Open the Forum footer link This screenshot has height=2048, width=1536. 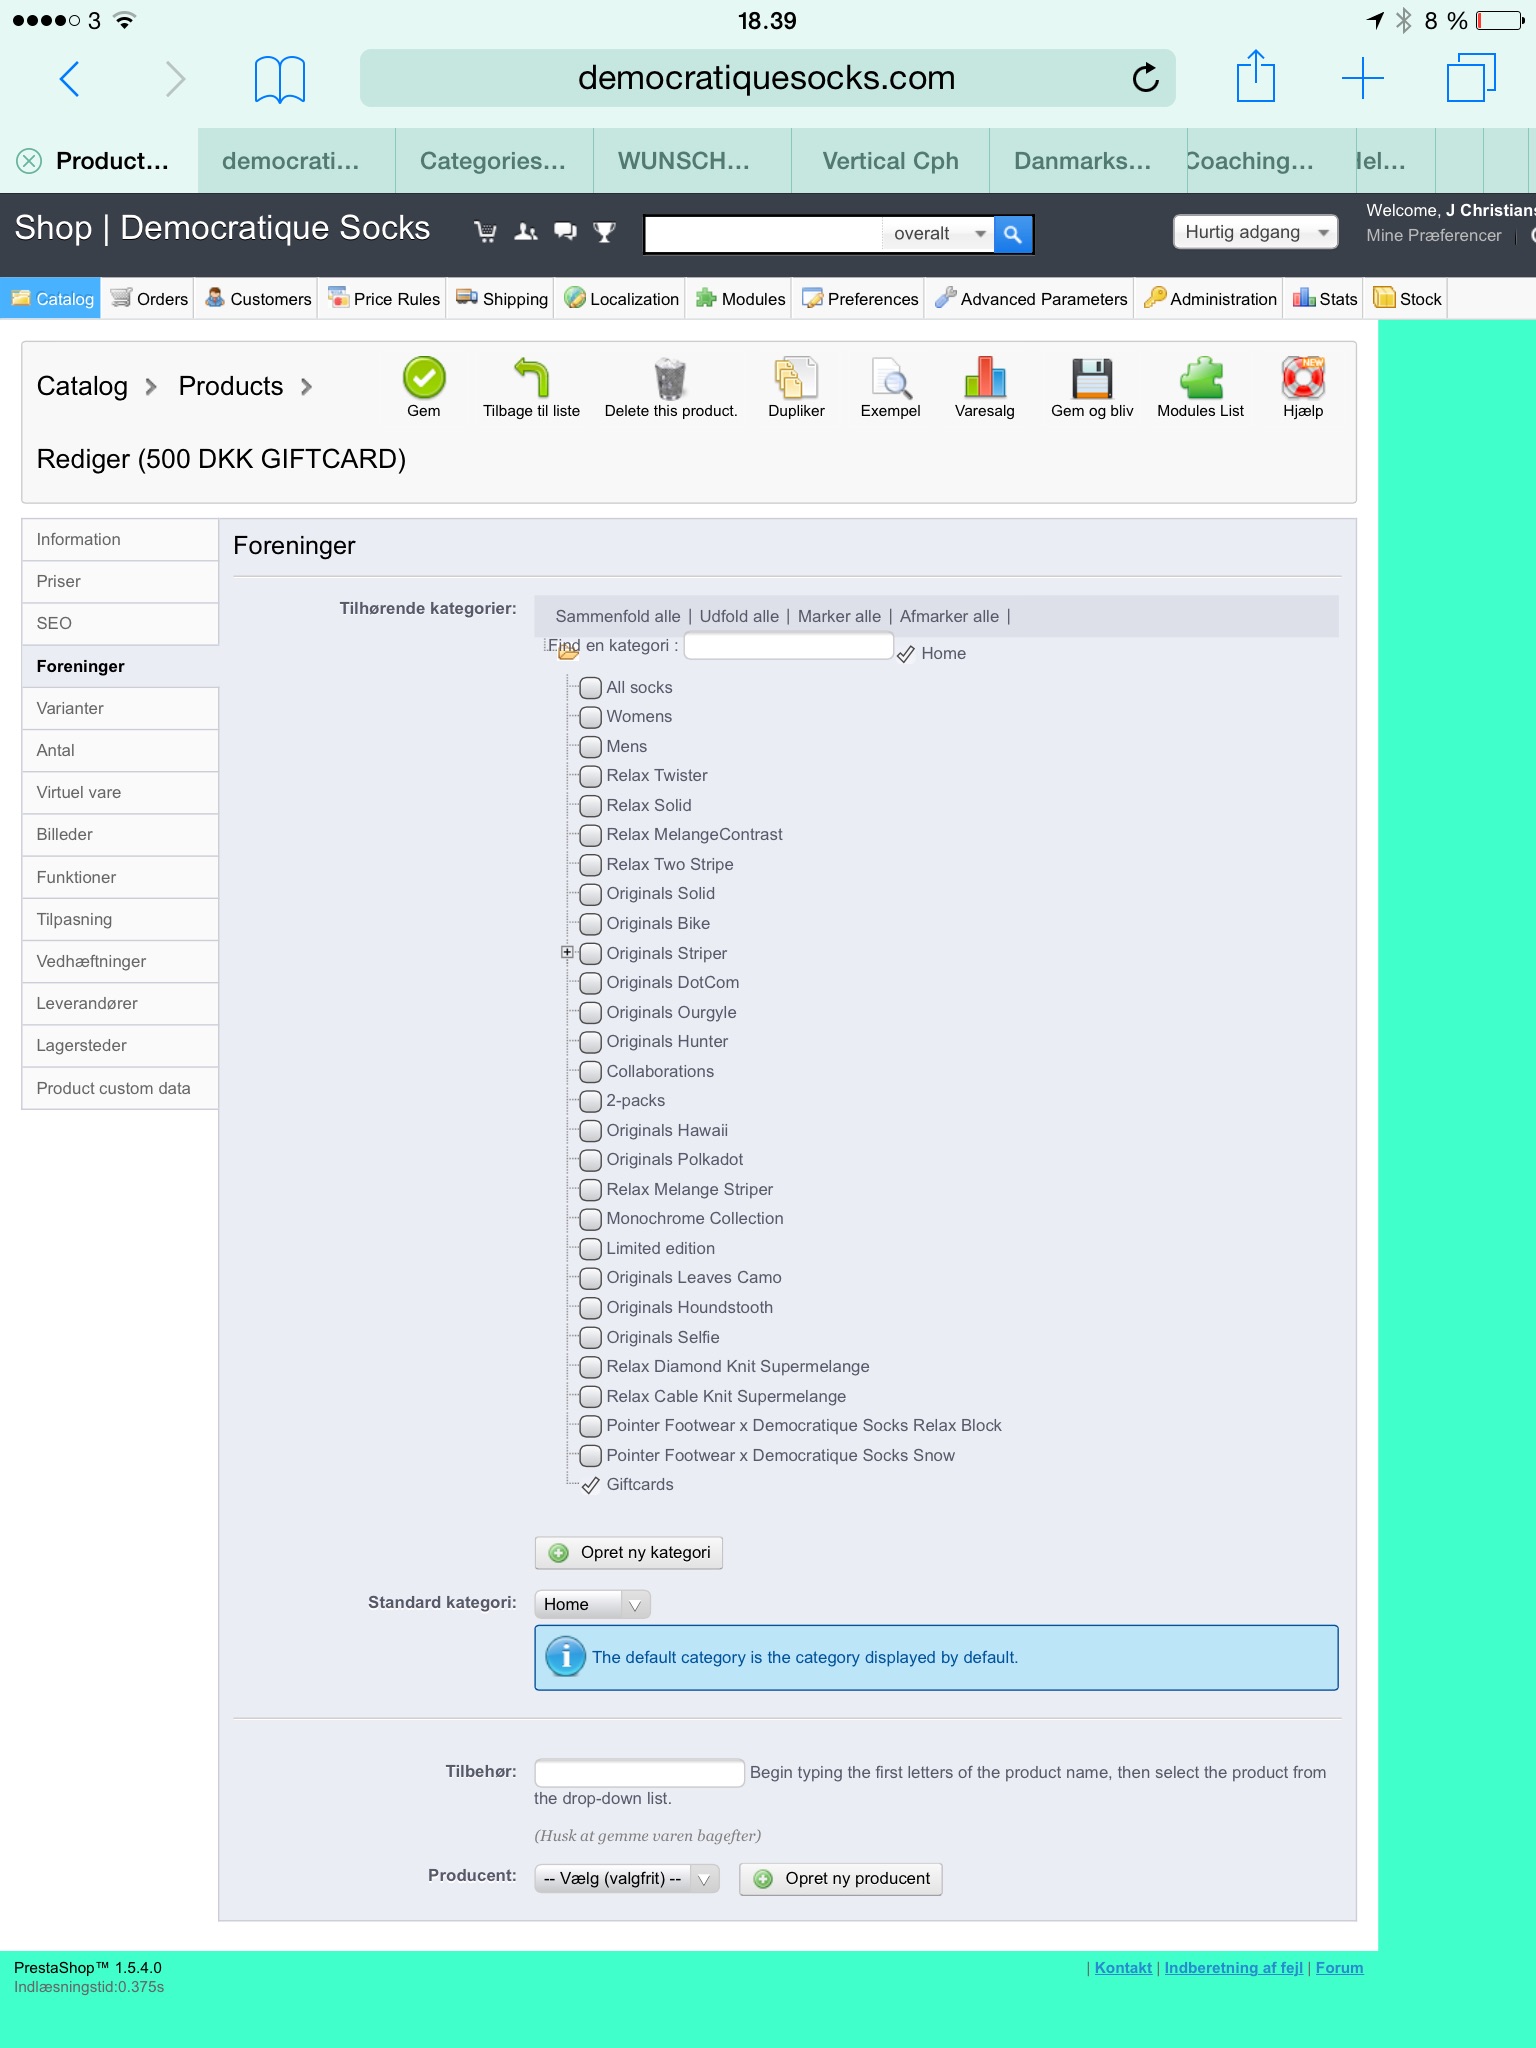[x=1339, y=1968]
